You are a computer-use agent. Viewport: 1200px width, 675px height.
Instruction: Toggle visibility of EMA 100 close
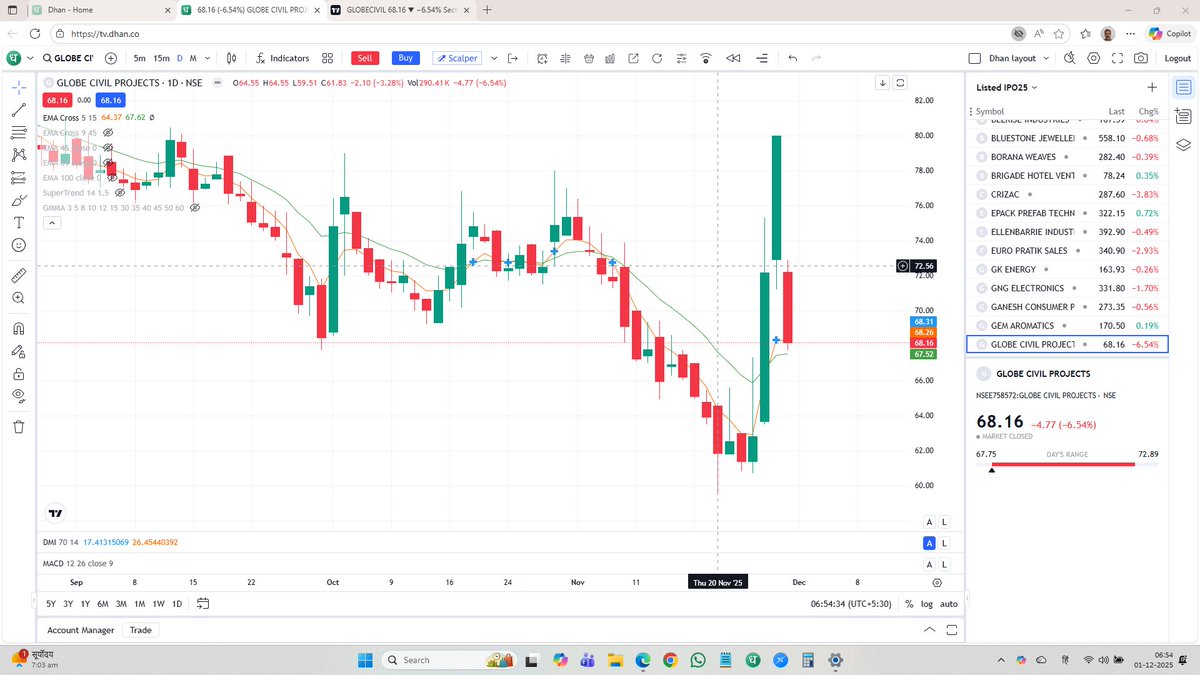[x=112, y=177]
